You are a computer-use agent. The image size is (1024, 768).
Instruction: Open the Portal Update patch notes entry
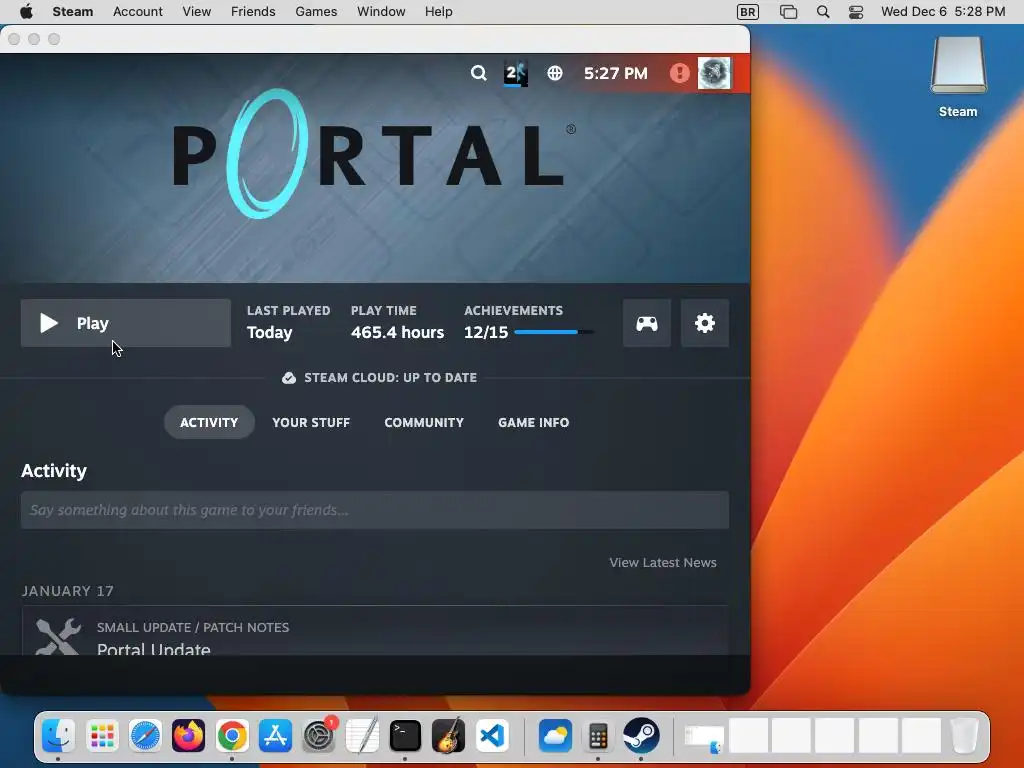coord(375,632)
